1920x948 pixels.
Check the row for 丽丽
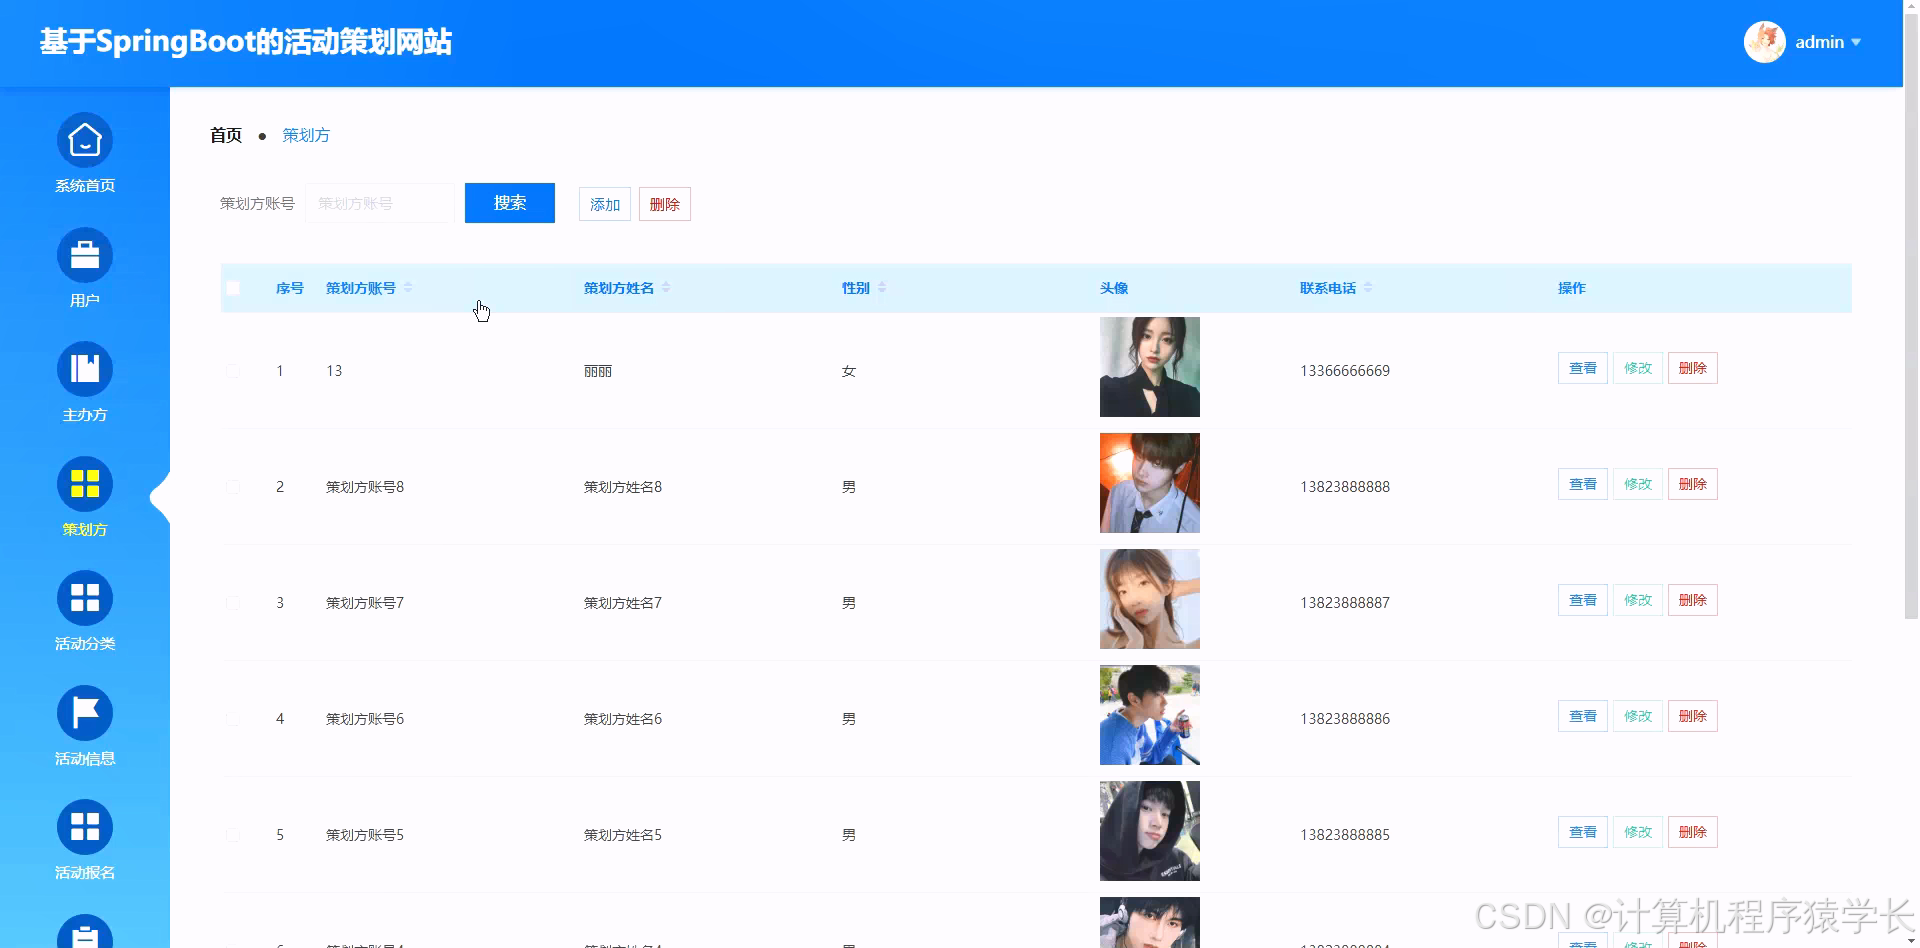(x=233, y=371)
